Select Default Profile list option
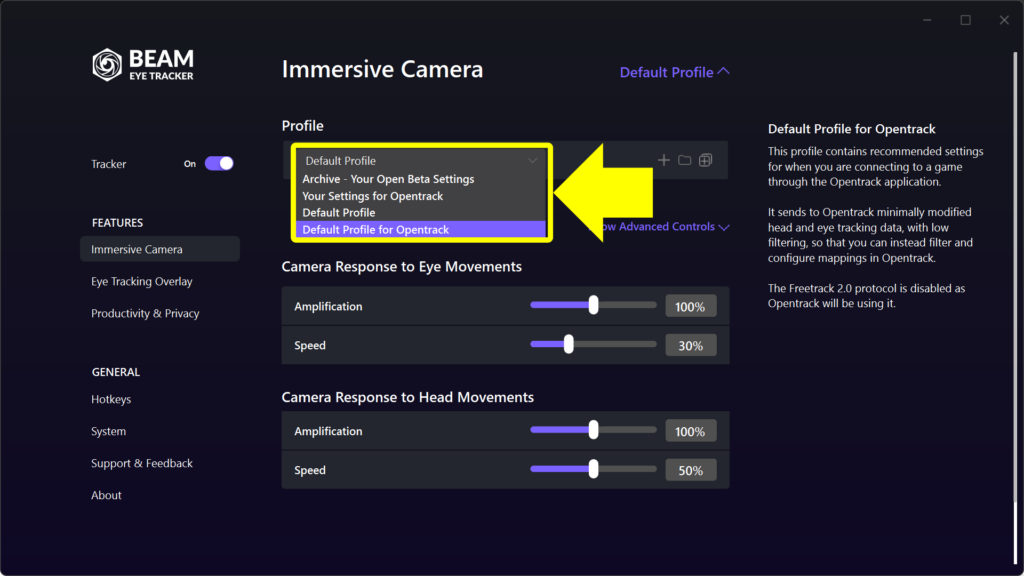This screenshot has width=1024, height=576. tap(421, 213)
